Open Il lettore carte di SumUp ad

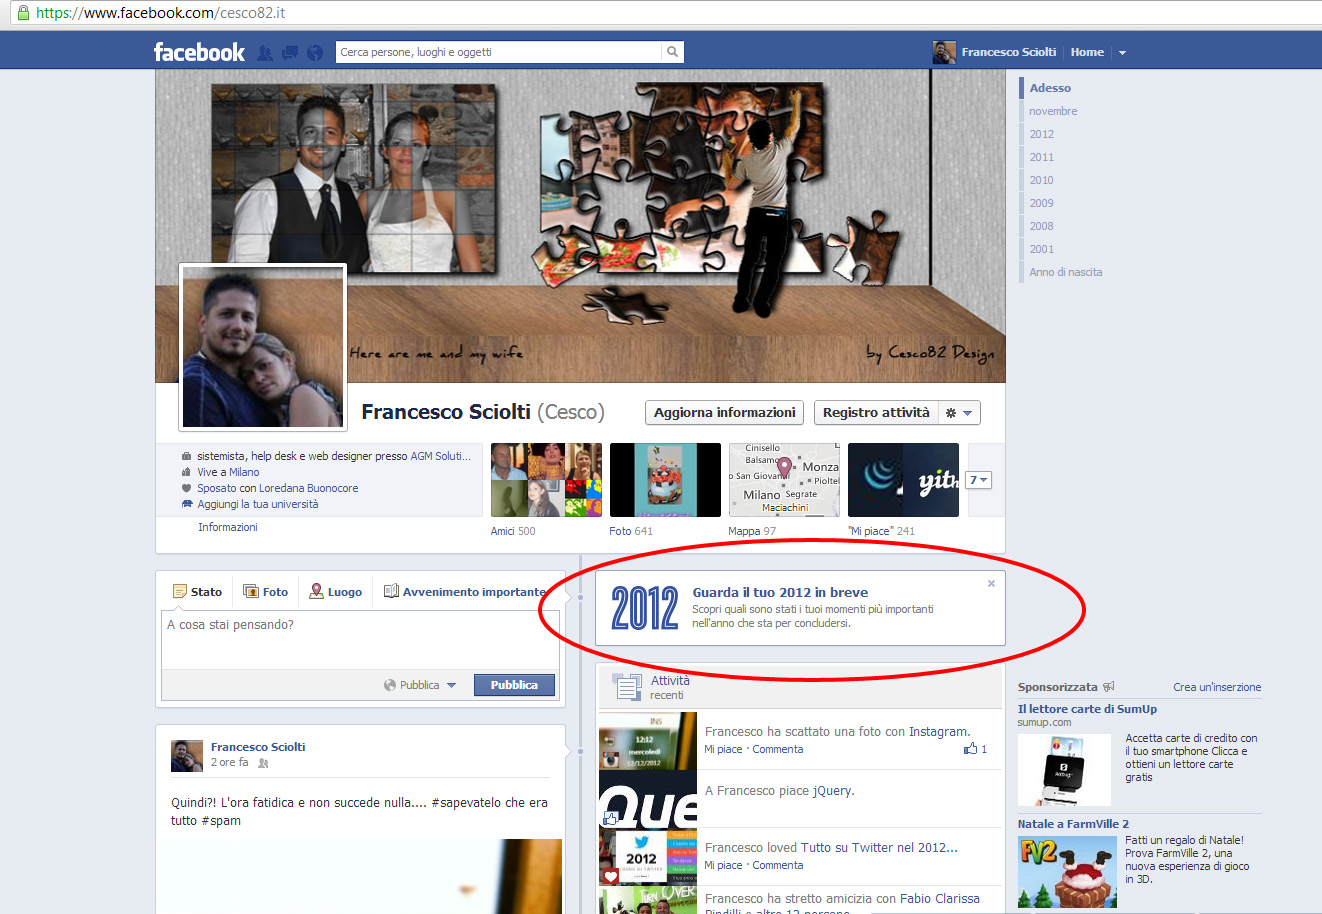click(x=1087, y=709)
